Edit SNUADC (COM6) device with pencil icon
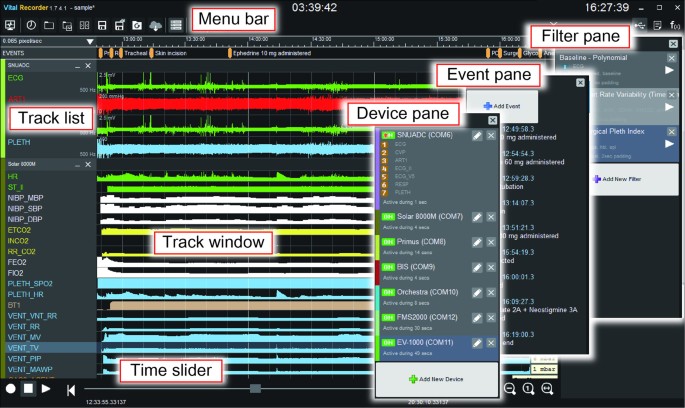This screenshot has height=408, width=685. click(477, 136)
